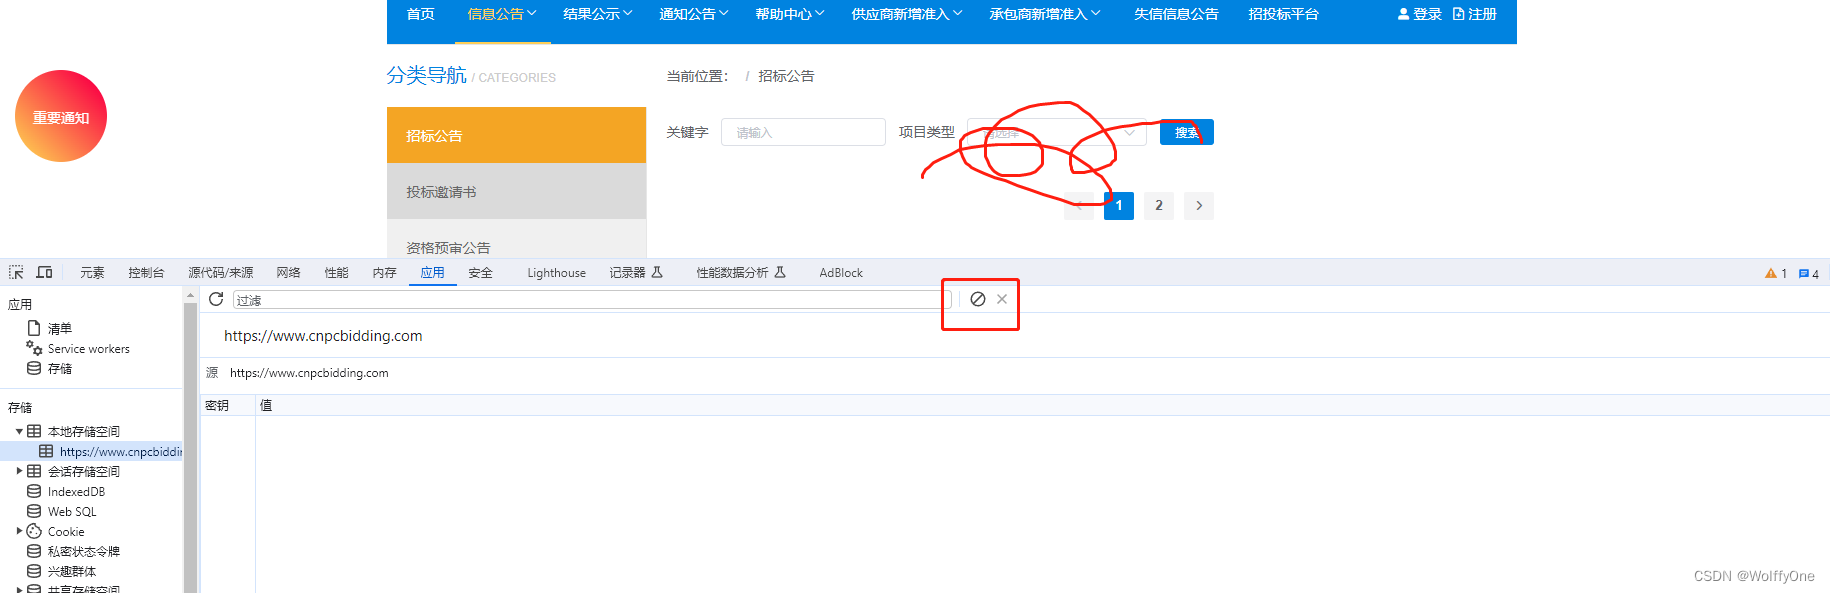Switch to 性能 DevTools tab
The image size is (1830, 593).
(337, 273)
